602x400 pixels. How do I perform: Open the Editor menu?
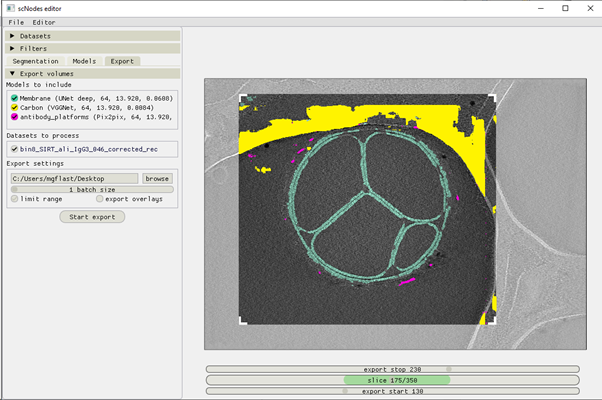(44, 22)
